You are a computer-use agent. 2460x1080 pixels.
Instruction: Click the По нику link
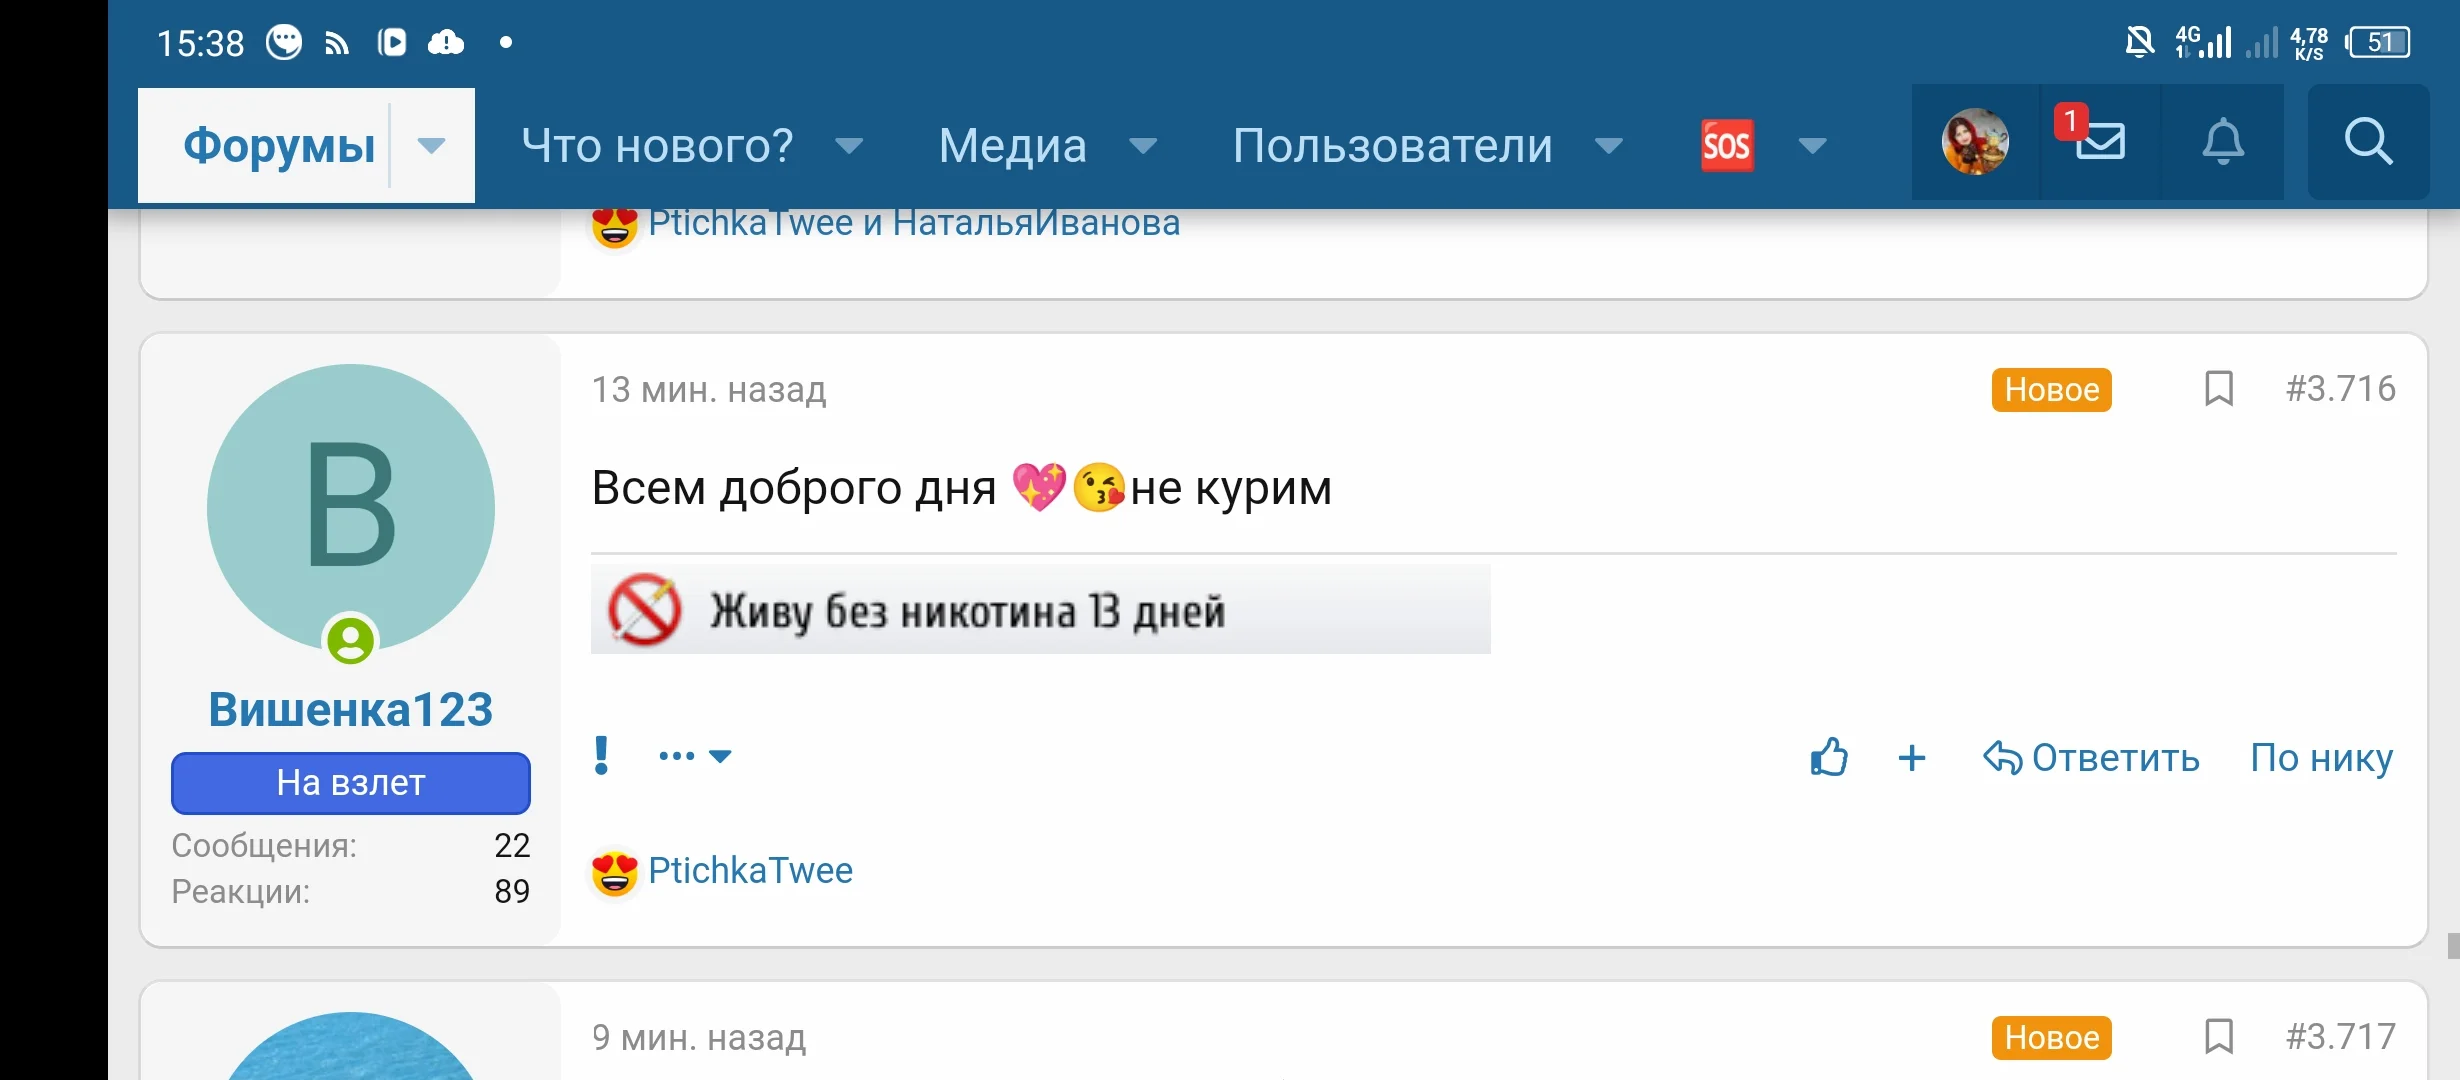pos(2321,757)
